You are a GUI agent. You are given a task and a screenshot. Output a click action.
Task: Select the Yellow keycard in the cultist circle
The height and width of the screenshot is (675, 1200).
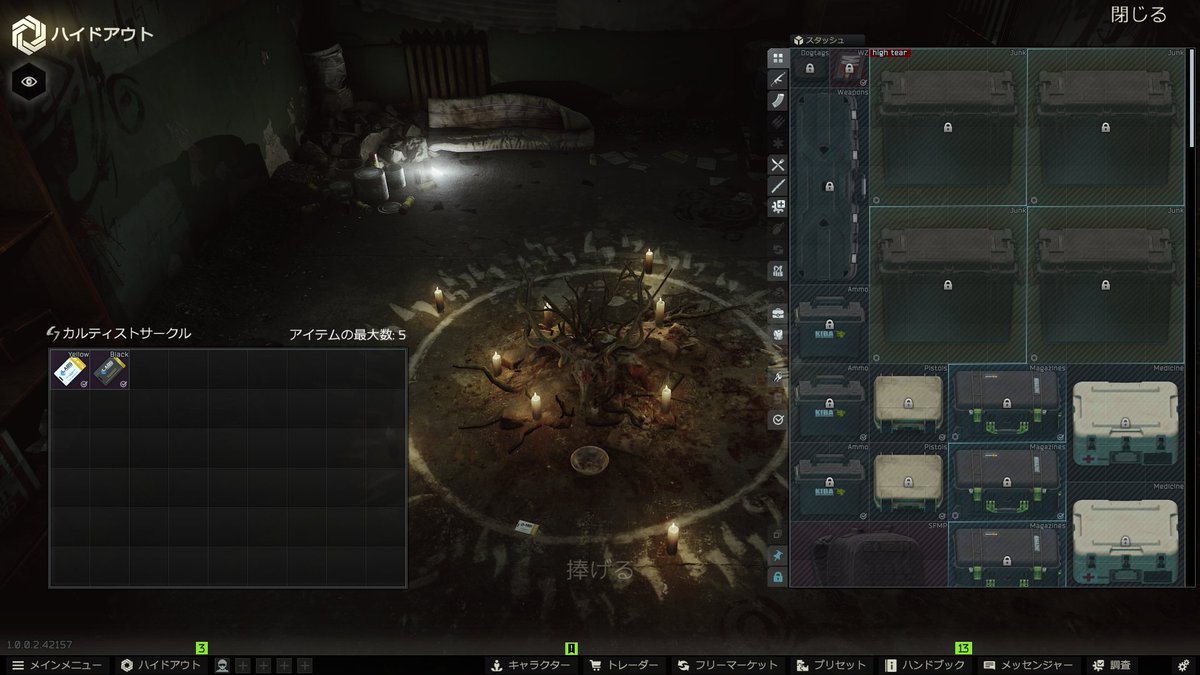click(x=70, y=369)
